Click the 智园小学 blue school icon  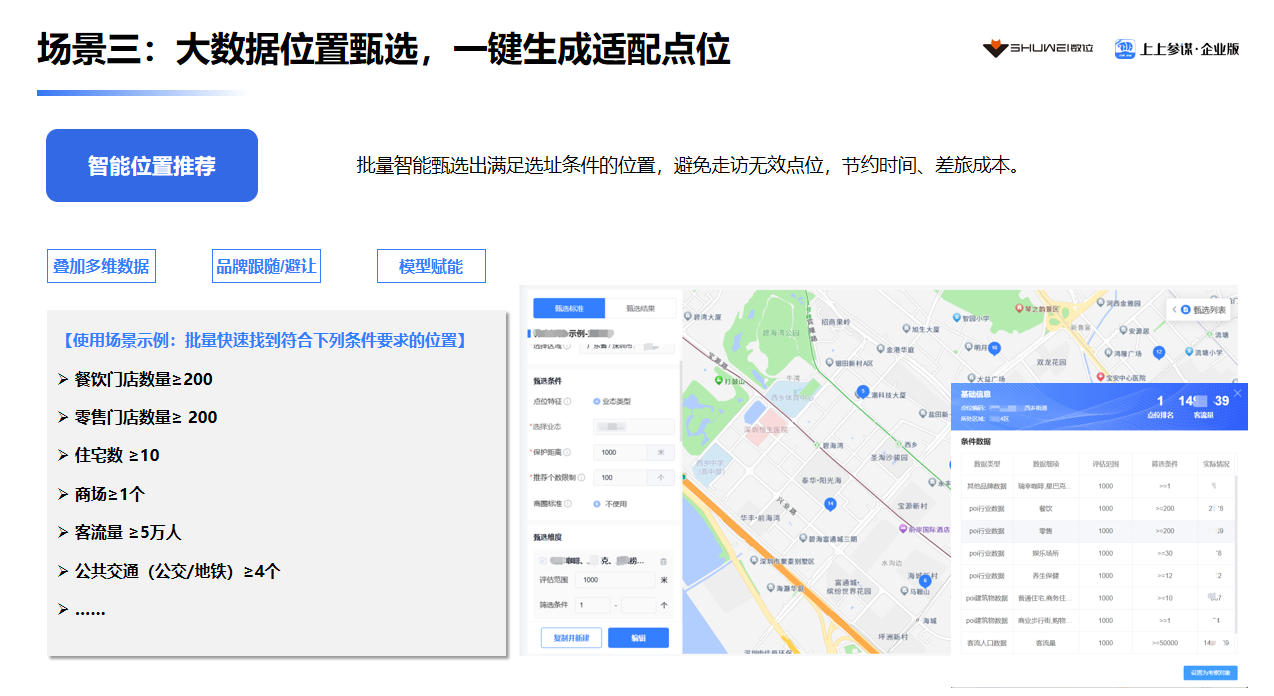[x=956, y=317]
